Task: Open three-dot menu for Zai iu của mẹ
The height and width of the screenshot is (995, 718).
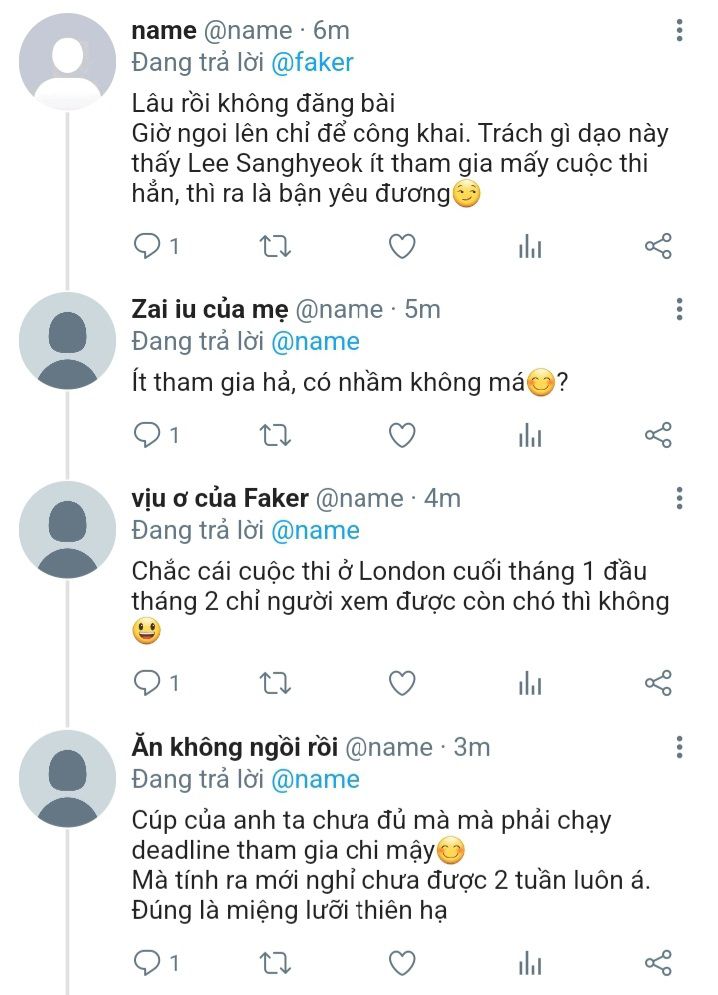Action: (679, 309)
